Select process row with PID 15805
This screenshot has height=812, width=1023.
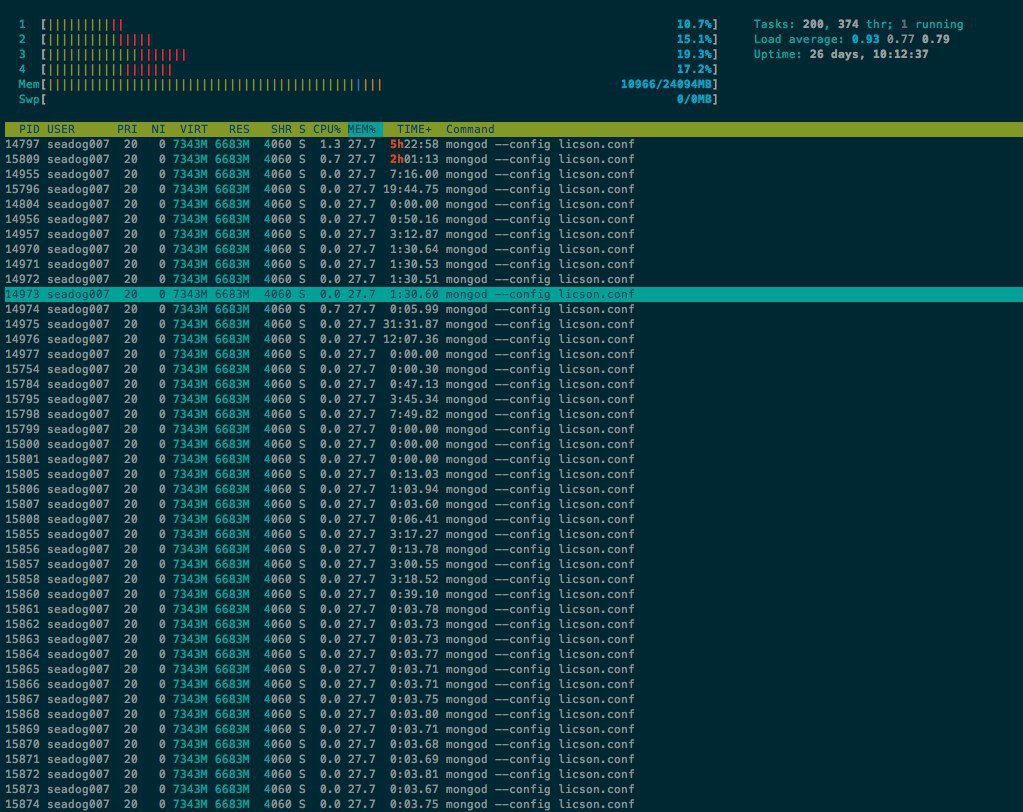coord(512,474)
